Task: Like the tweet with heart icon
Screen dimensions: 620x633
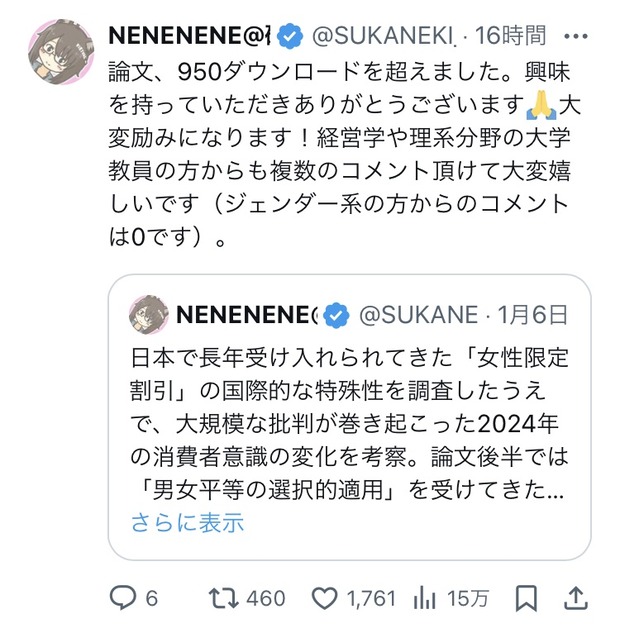Action: [325, 599]
